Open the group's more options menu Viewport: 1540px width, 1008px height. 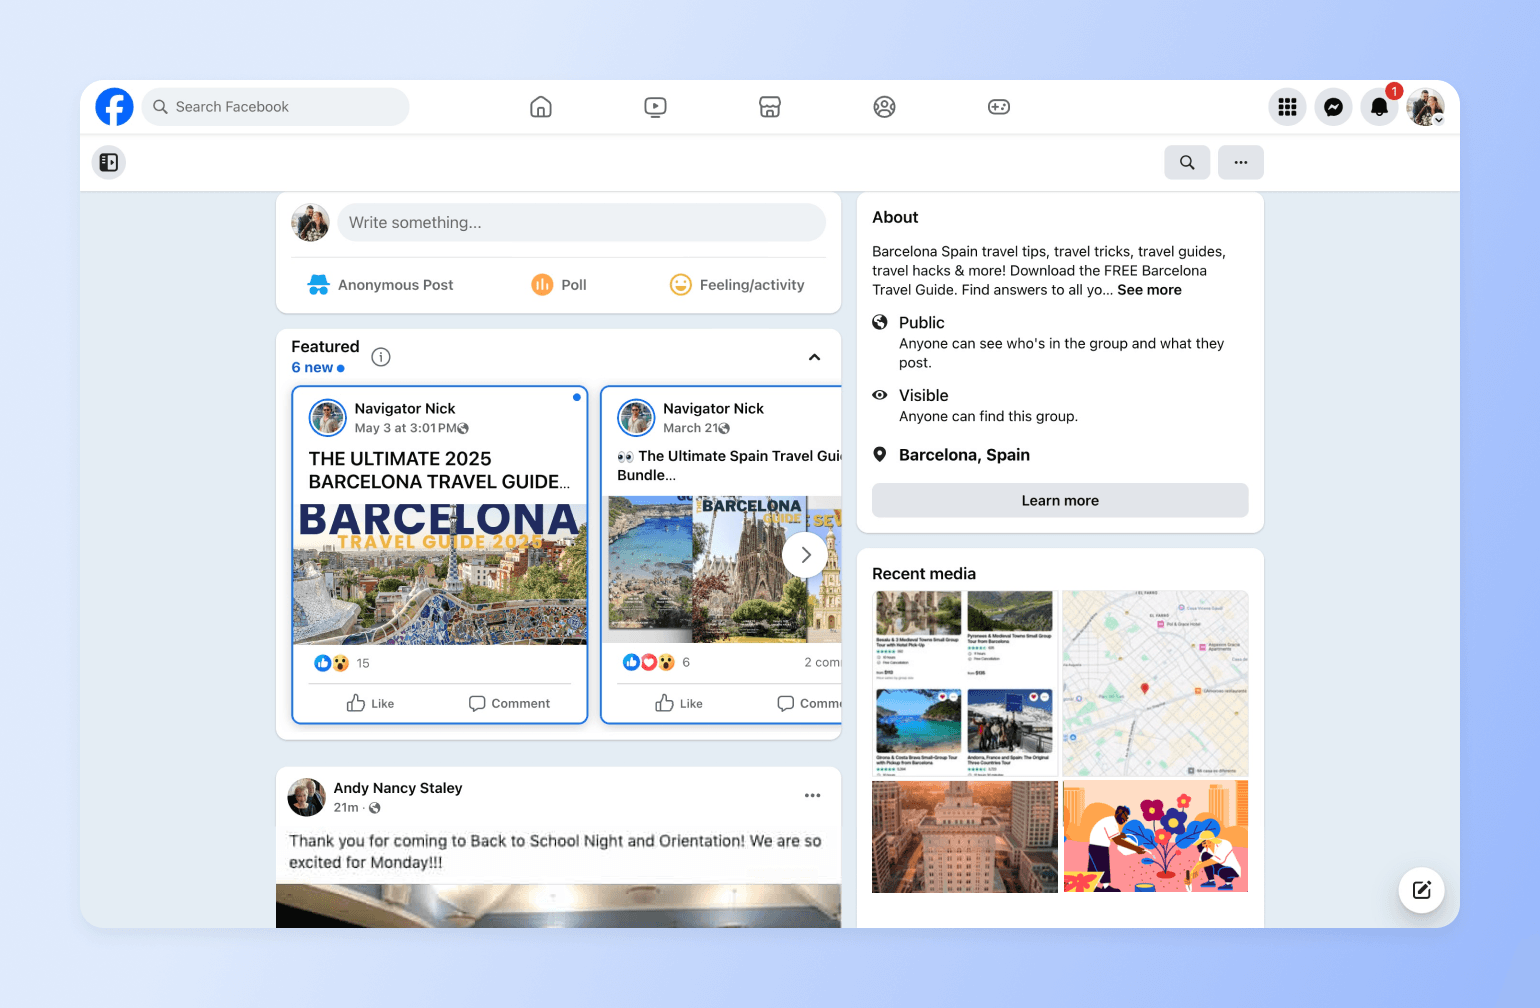(x=1240, y=161)
